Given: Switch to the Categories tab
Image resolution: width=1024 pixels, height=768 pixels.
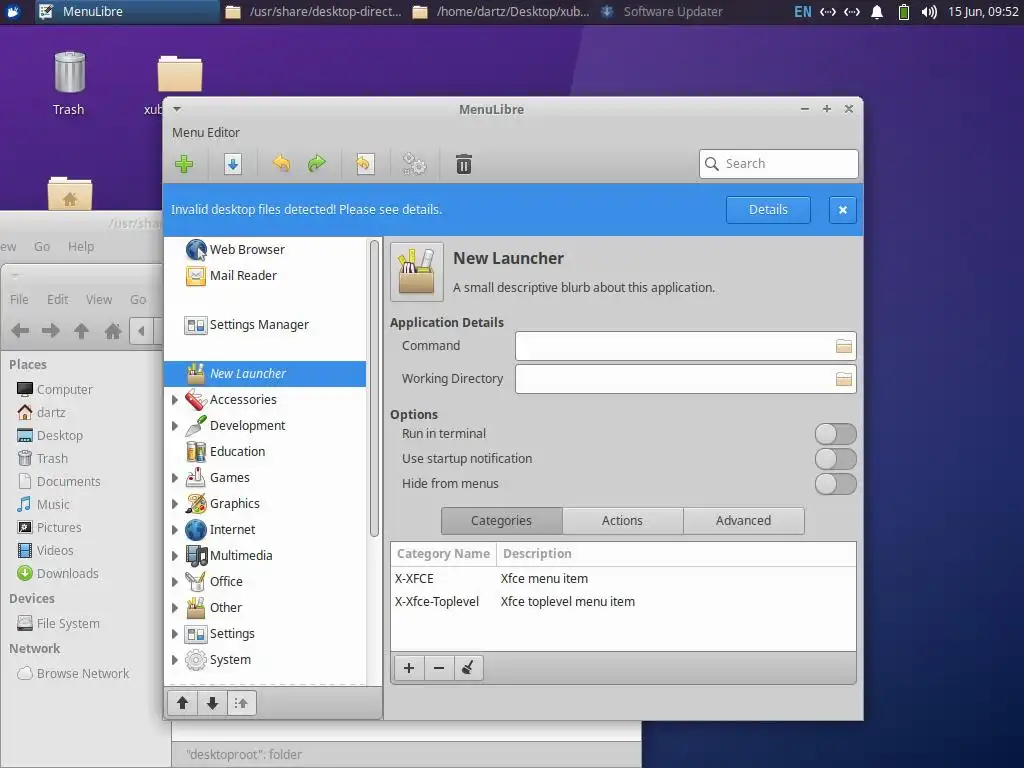Looking at the screenshot, I should coord(502,520).
